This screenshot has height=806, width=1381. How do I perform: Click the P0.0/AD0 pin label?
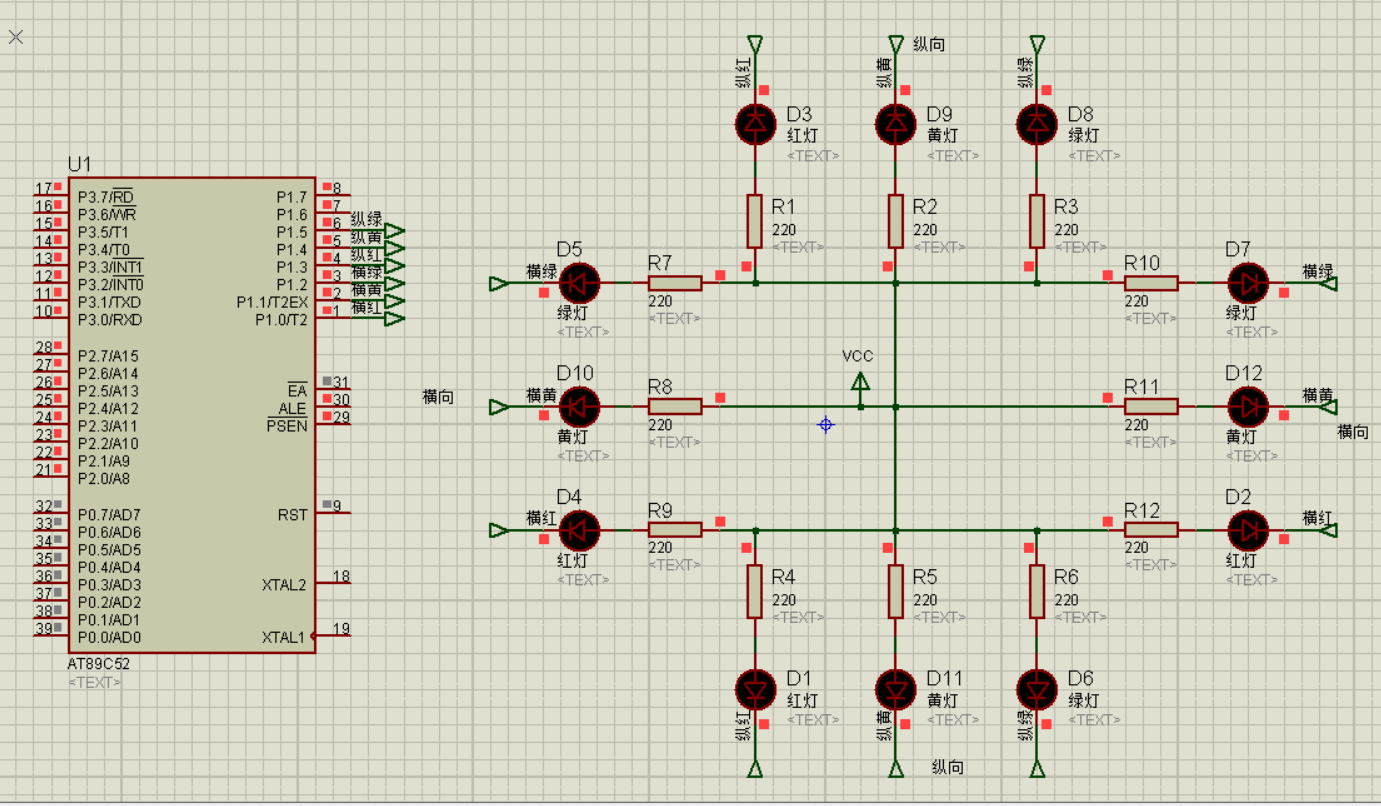click(109, 637)
